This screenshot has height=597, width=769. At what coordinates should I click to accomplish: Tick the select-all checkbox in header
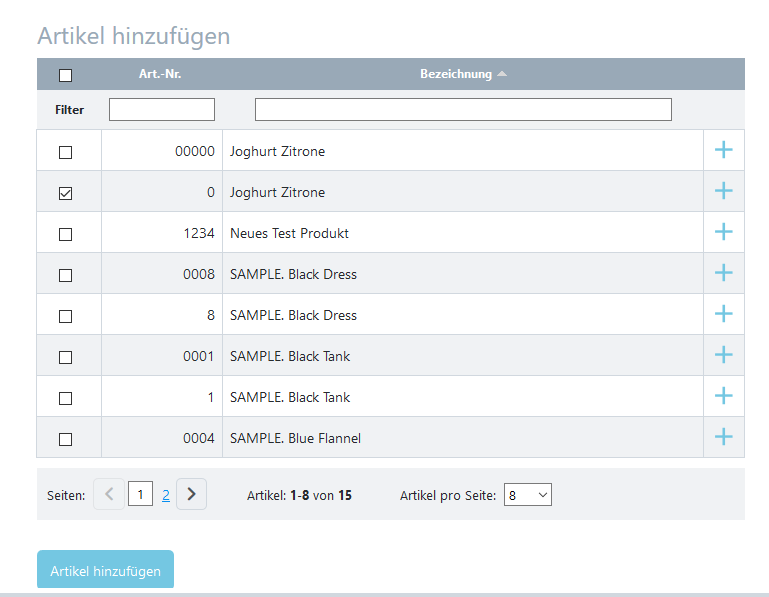tap(65, 75)
